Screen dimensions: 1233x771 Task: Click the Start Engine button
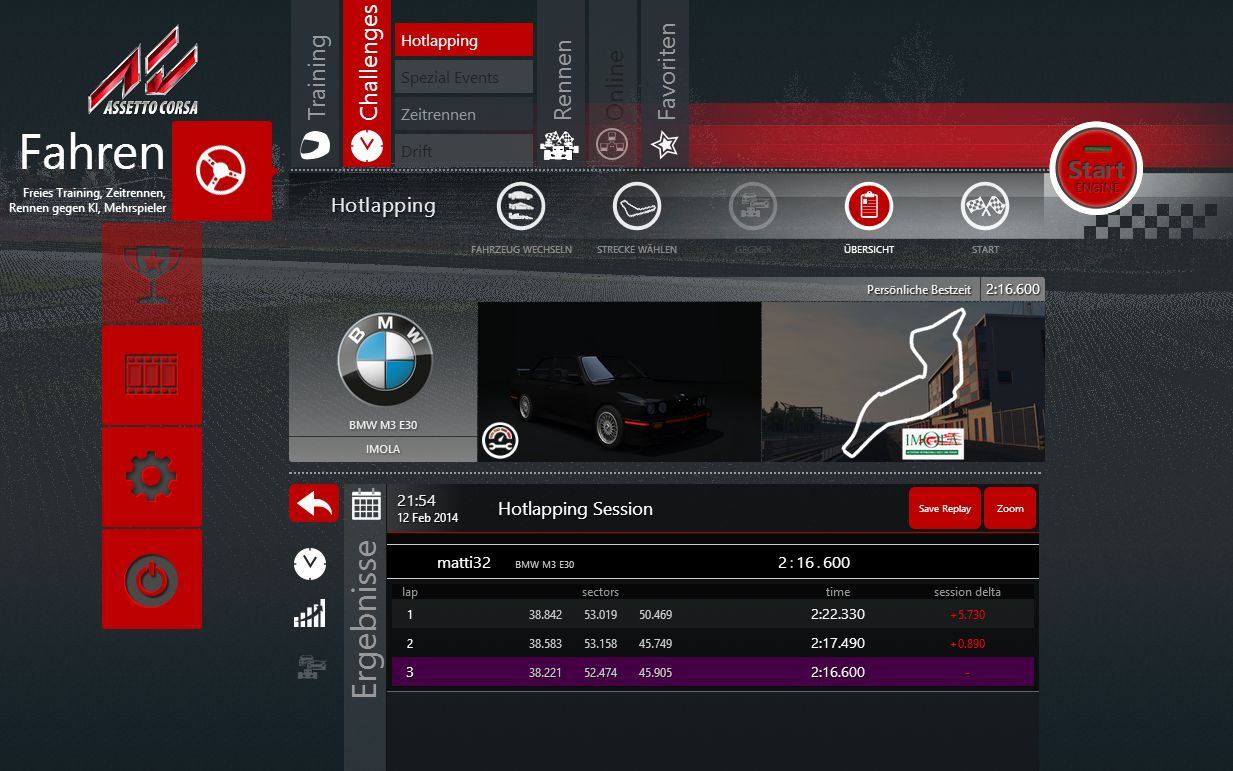[x=1096, y=167]
